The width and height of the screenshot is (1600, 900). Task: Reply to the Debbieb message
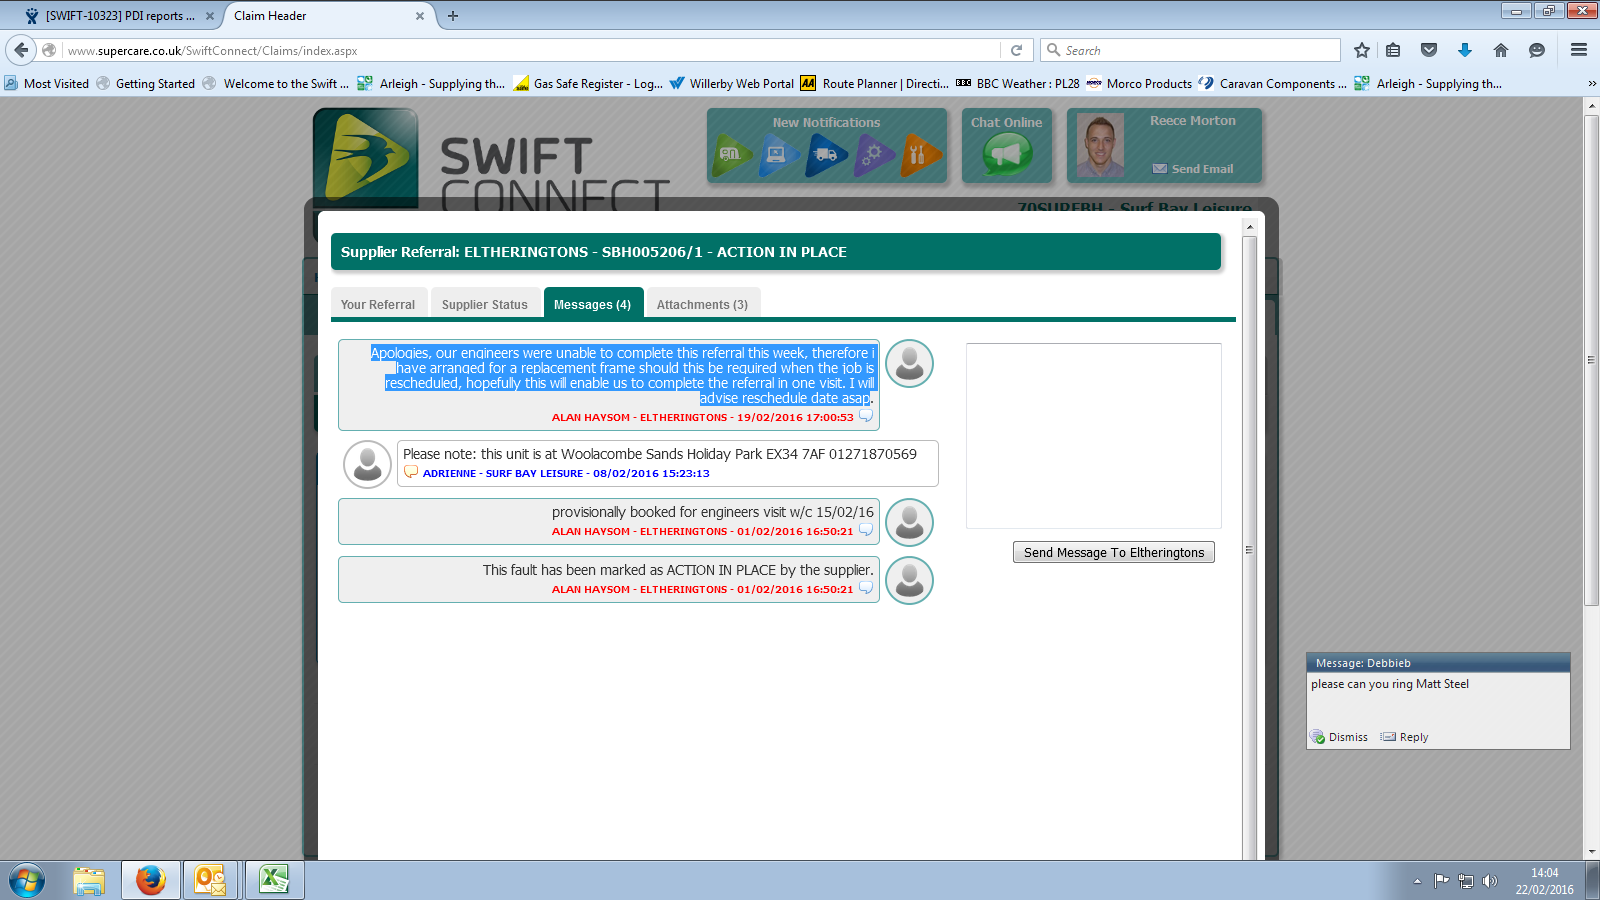(x=1405, y=737)
